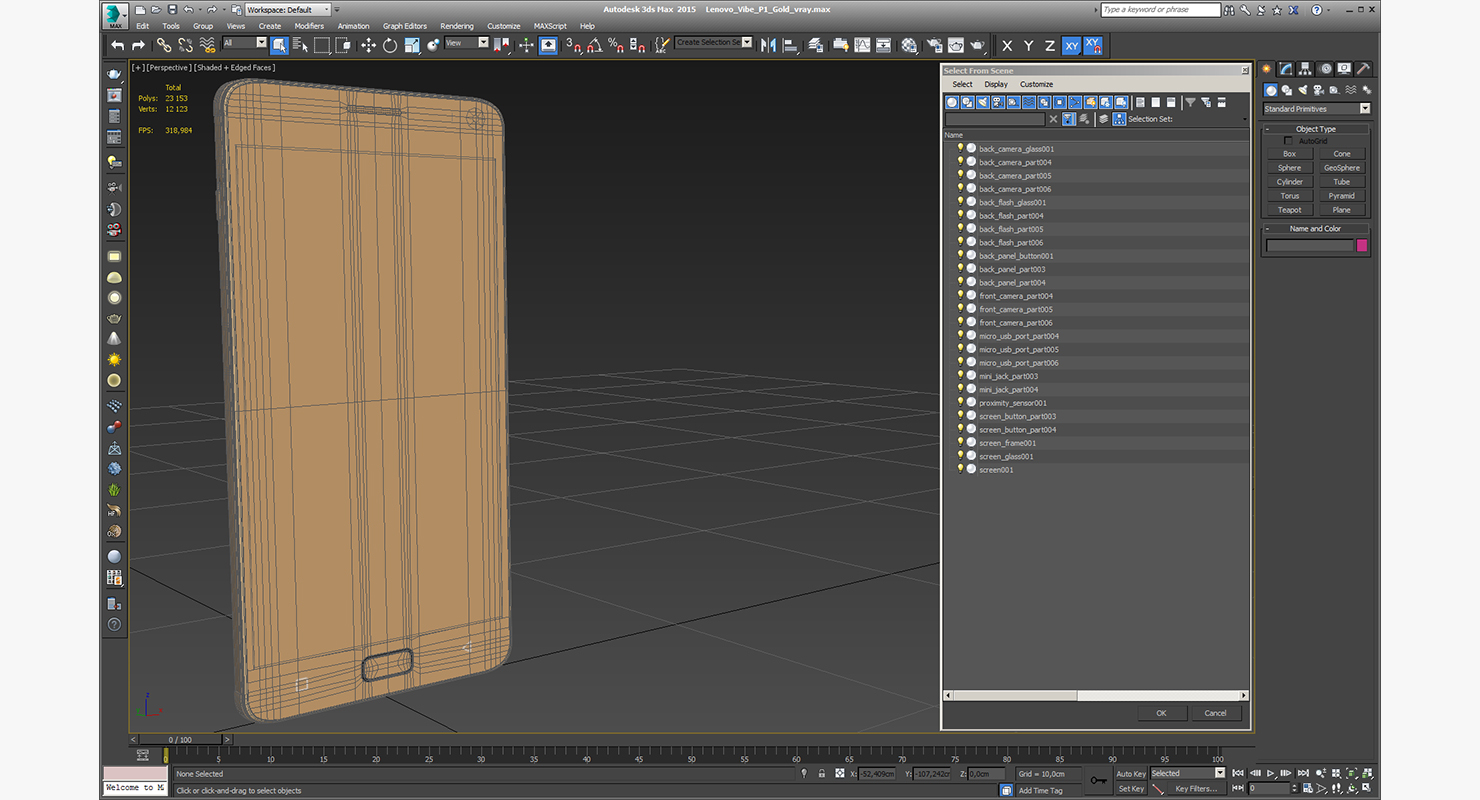Open the Utilities panel hammer tab

pos(1363,69)
